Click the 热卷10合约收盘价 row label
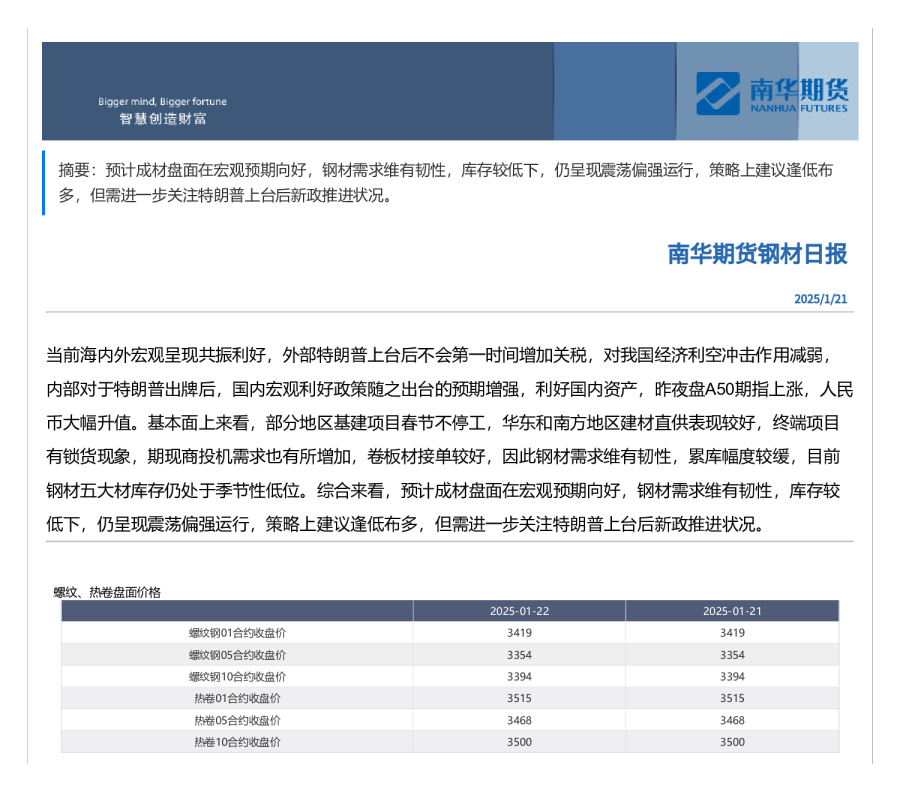 [237, 742]
